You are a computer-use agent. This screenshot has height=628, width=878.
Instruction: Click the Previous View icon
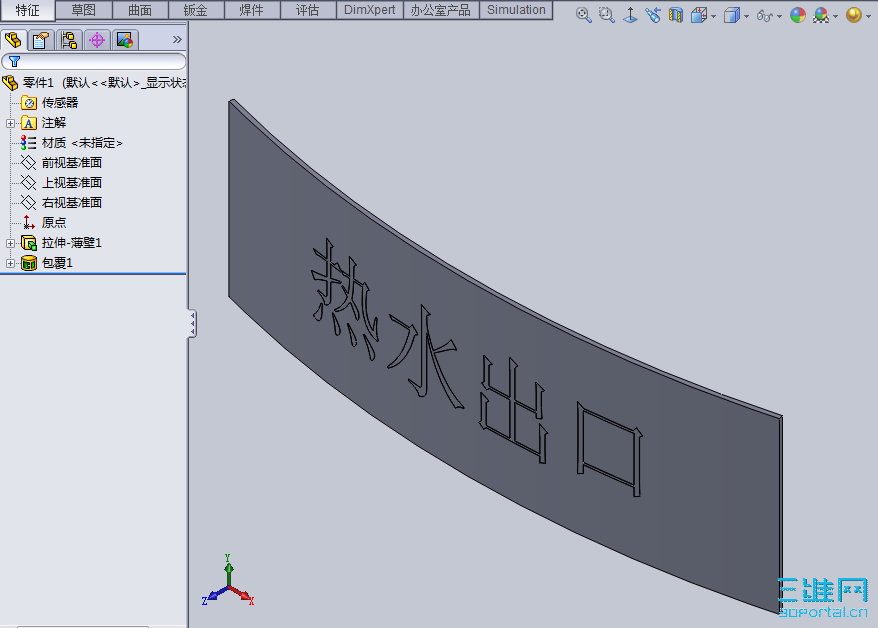coord(653,15)
